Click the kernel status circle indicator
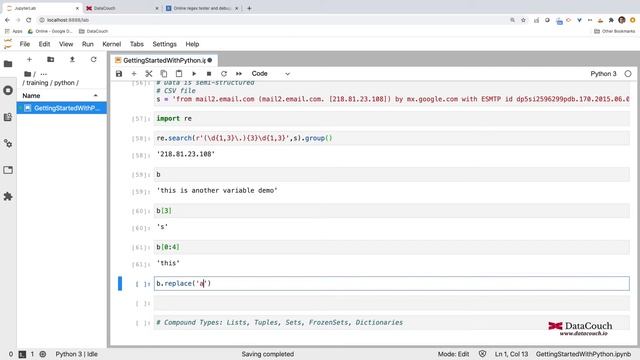 pos(628,74)
